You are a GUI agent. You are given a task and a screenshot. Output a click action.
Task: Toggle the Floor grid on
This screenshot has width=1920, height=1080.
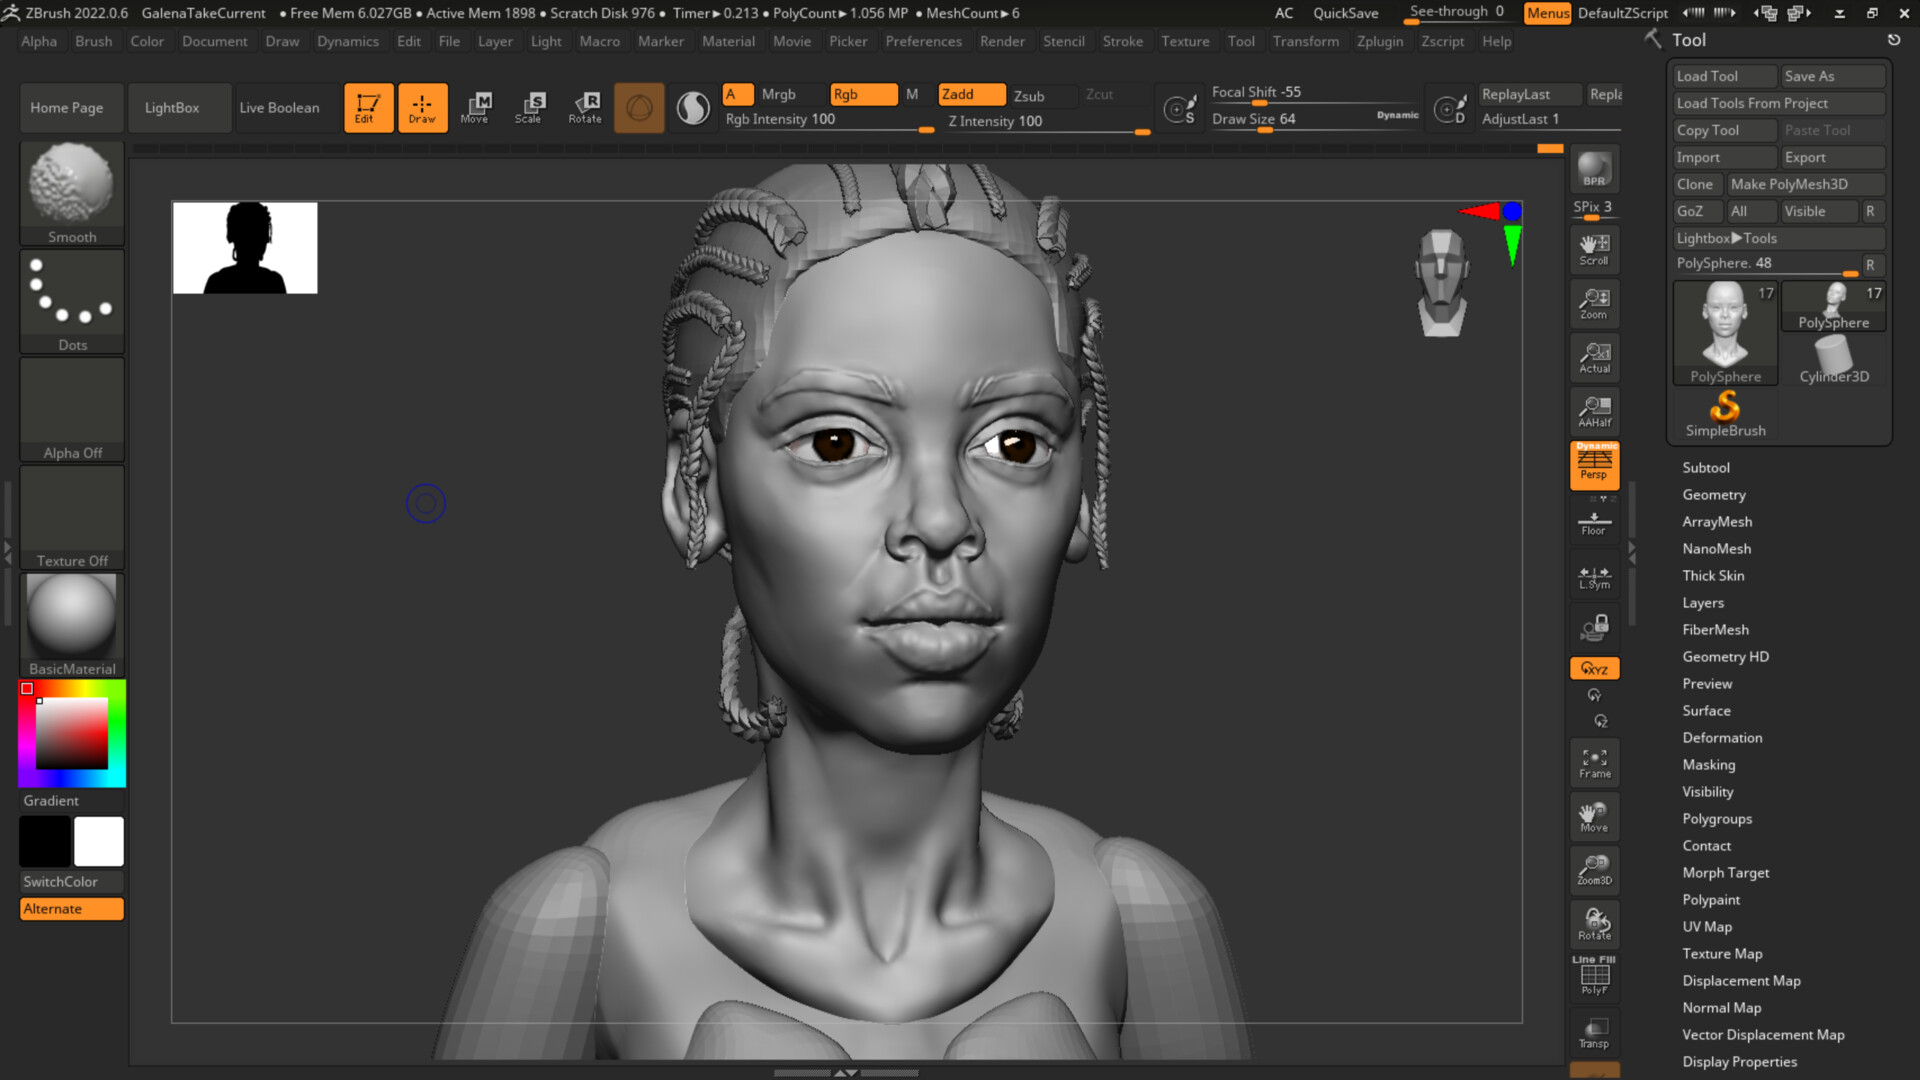(x=1594, y=521)
